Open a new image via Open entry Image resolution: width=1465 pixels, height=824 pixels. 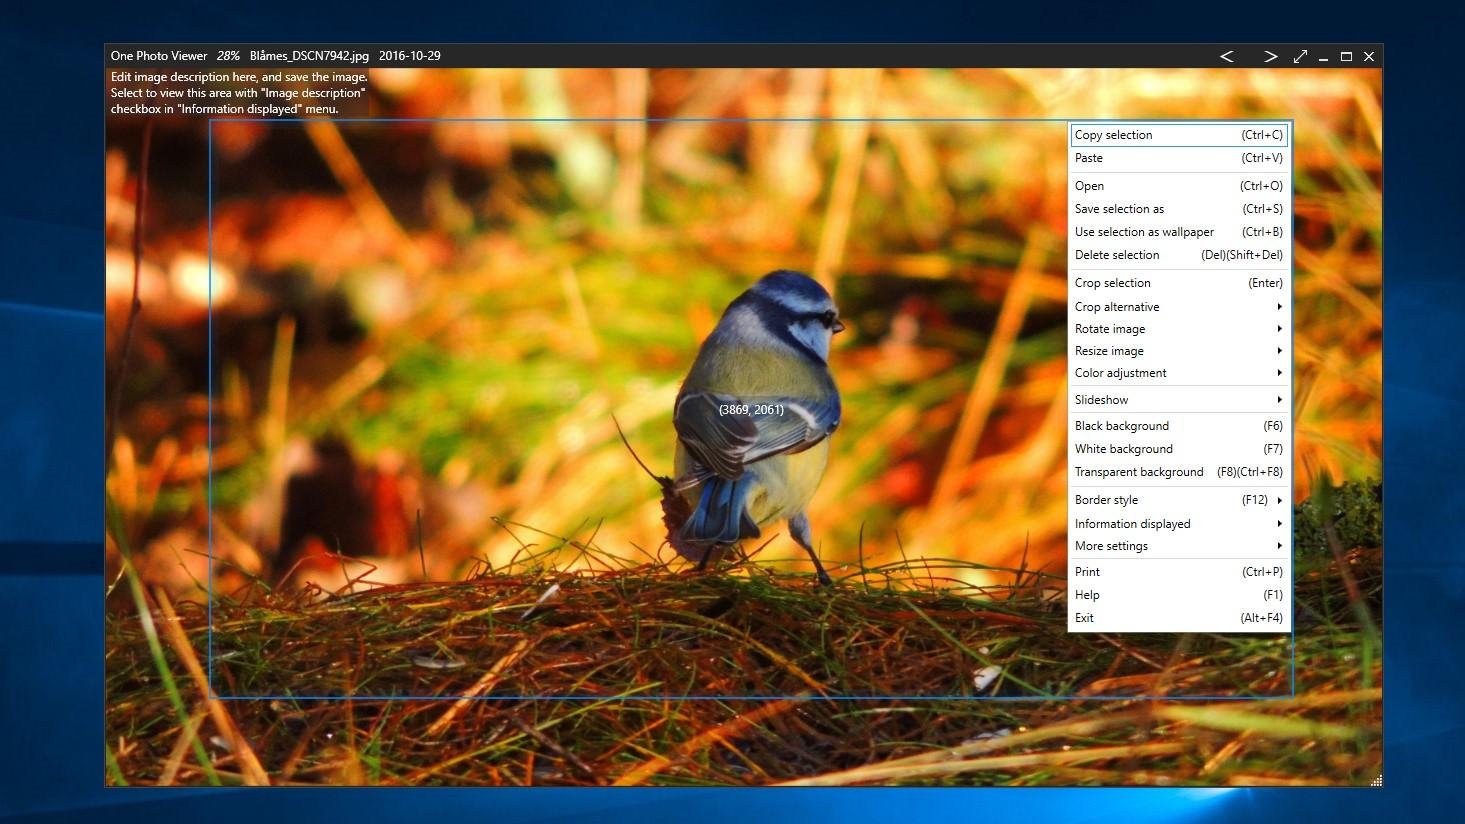[1089, 185]
